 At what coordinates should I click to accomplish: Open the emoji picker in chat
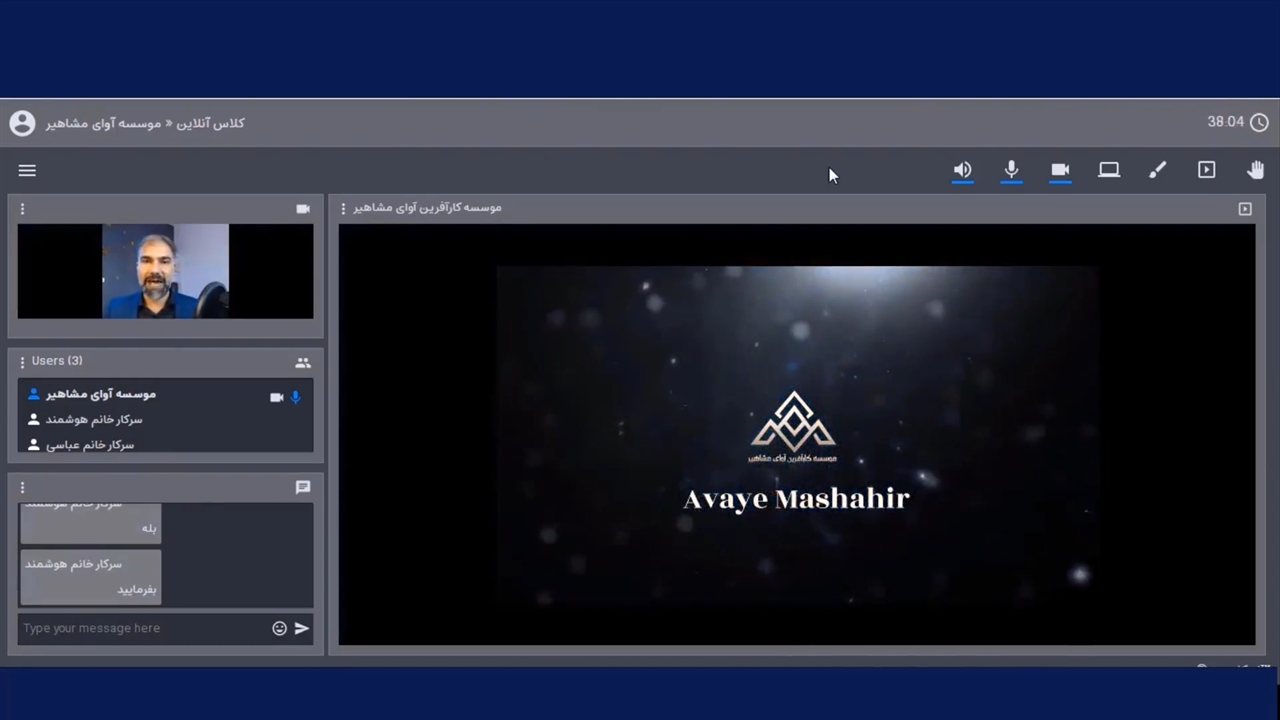click(x=279, y=628)
